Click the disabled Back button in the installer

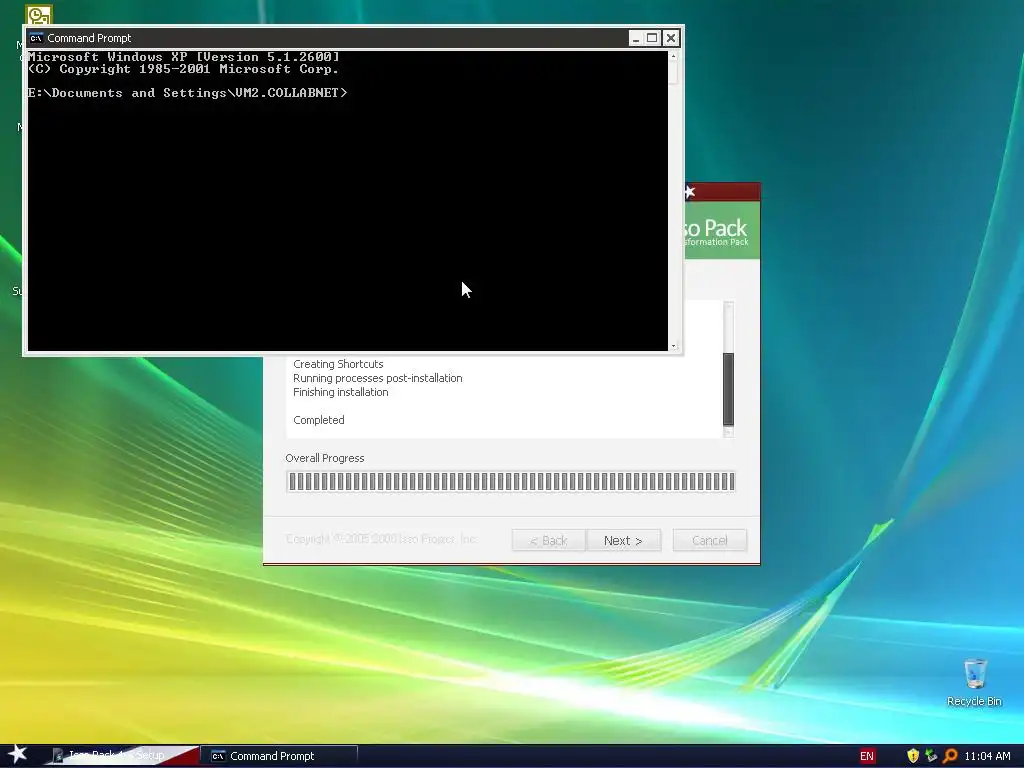click(x=549, y=540)
